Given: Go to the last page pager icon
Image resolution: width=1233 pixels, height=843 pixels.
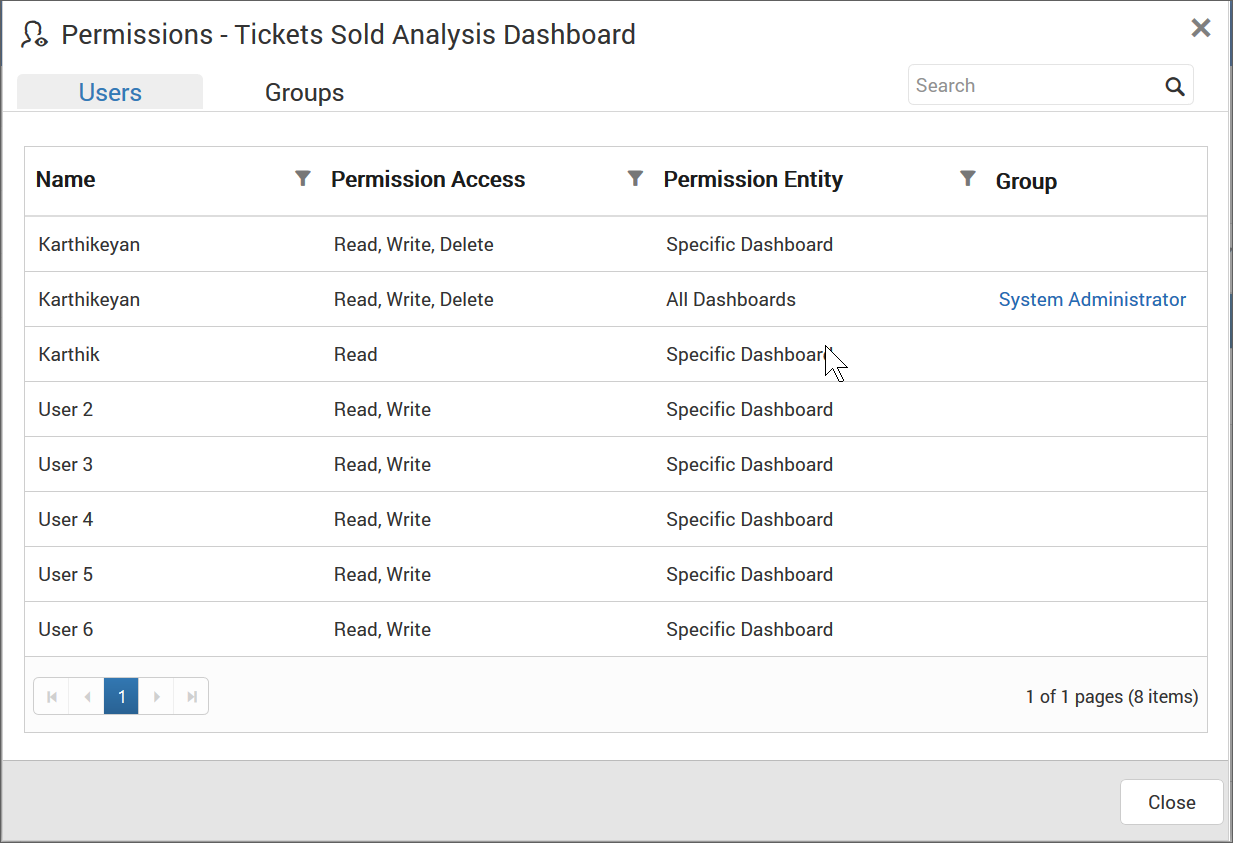Looking at the screenshot, I should (x=191, y=696).
